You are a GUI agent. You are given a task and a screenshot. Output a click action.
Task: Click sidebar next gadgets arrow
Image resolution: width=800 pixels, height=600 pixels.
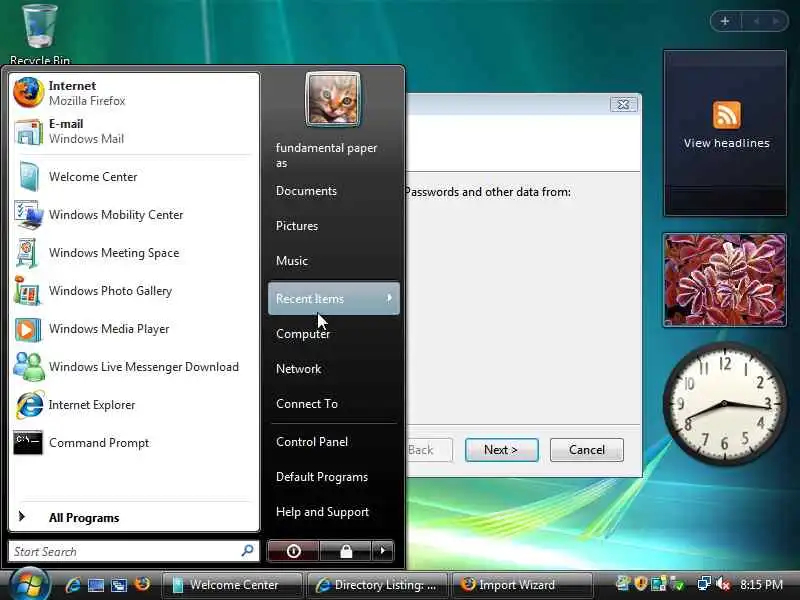(776, 21)
